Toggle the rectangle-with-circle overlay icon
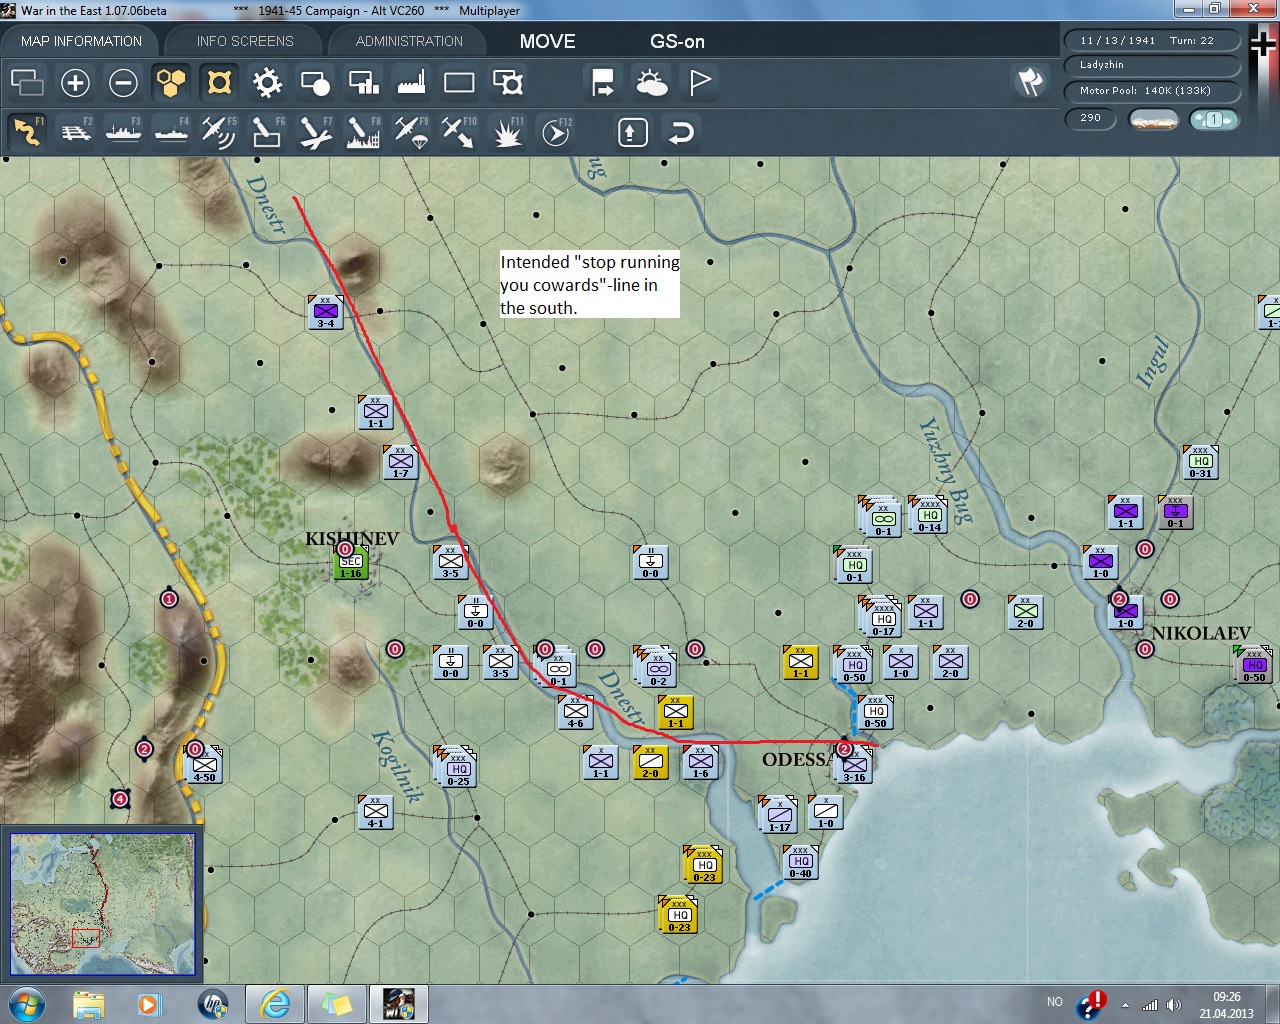 tap(315, 82)
